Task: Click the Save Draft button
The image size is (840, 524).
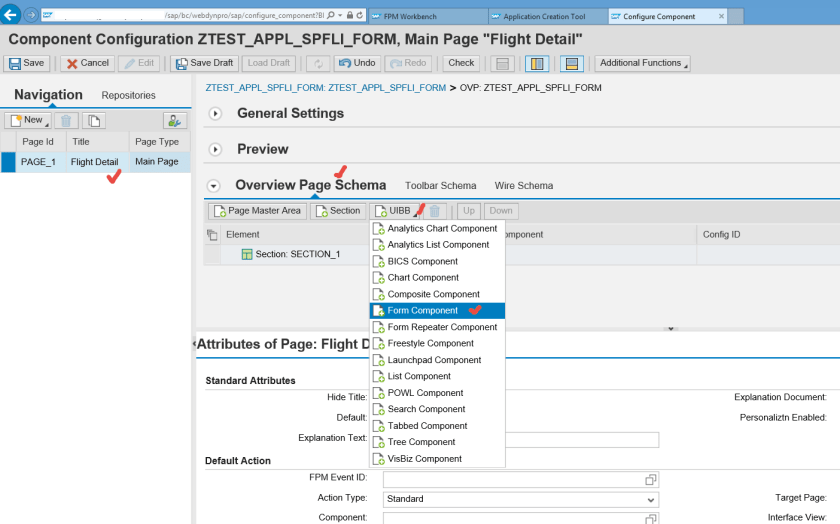Action: (205, 63)
